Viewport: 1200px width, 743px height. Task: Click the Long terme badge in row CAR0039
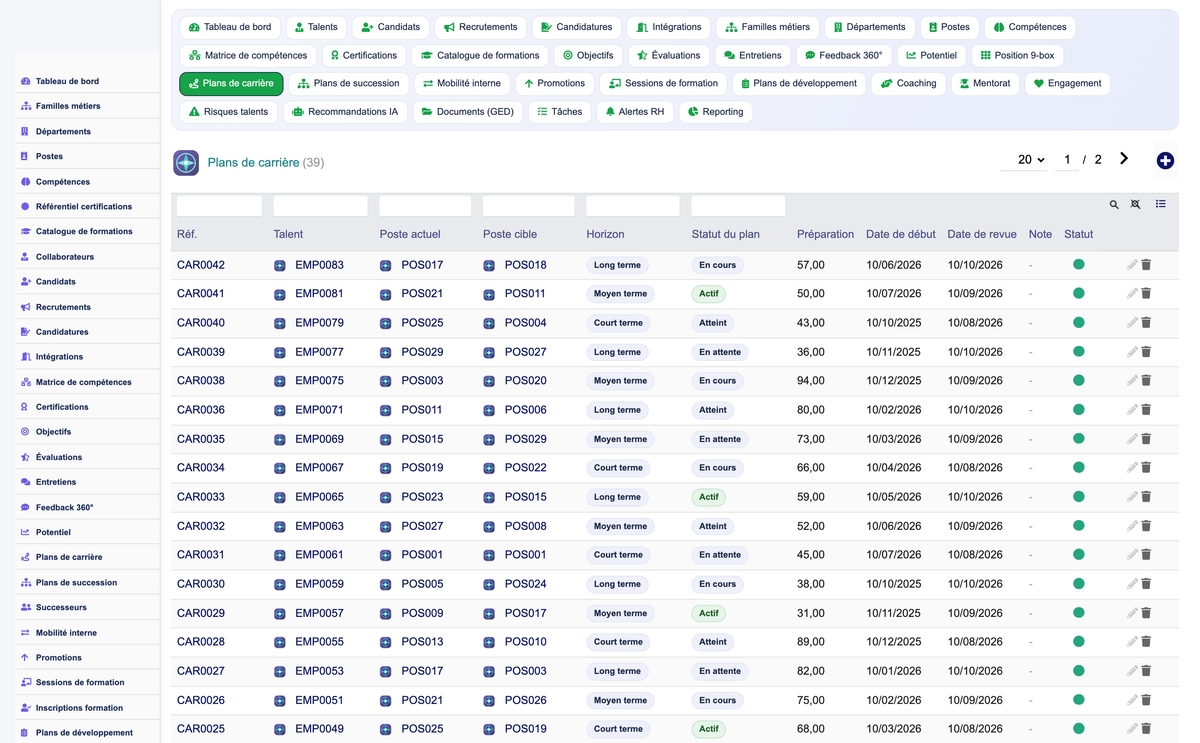[617, 352]
